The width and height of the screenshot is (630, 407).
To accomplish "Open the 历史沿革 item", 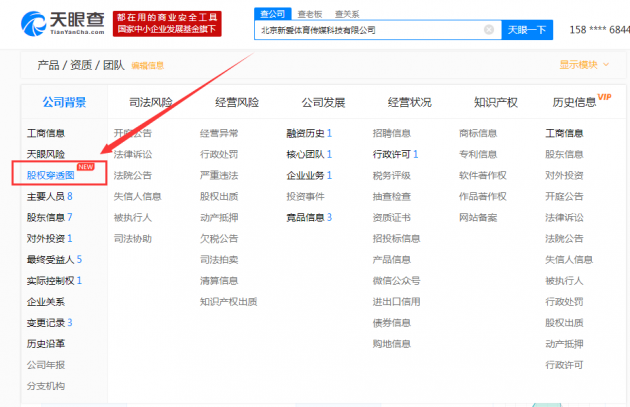I will [x=46, y=344].
